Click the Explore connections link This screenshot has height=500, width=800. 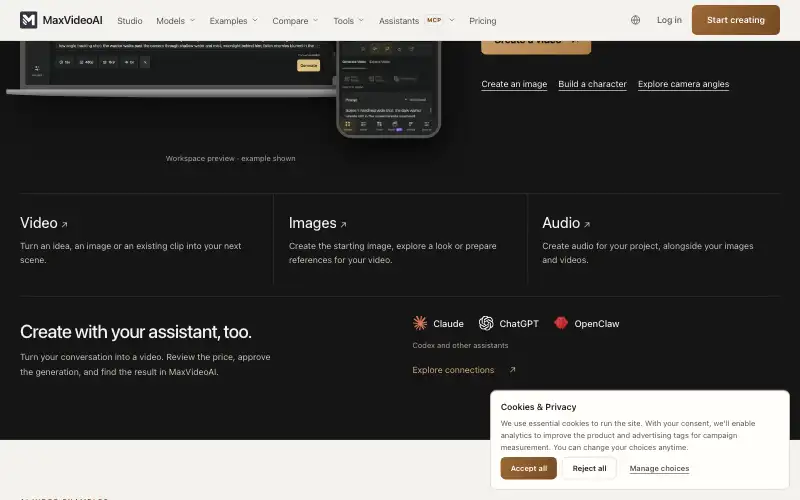pos(453,370)
